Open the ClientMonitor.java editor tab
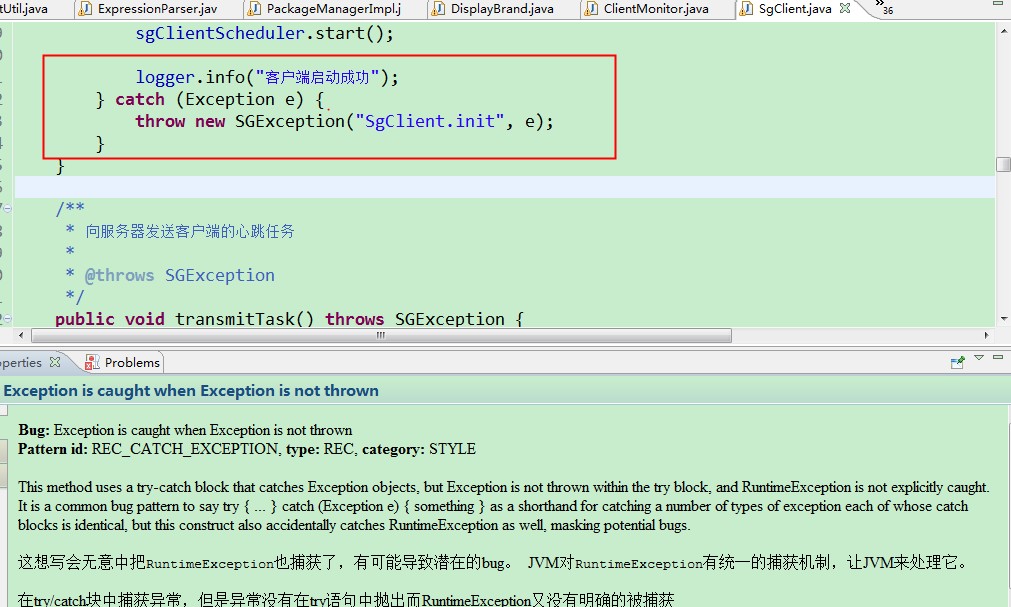Viewport: 1011px width, 607px height. click(656, 9)
